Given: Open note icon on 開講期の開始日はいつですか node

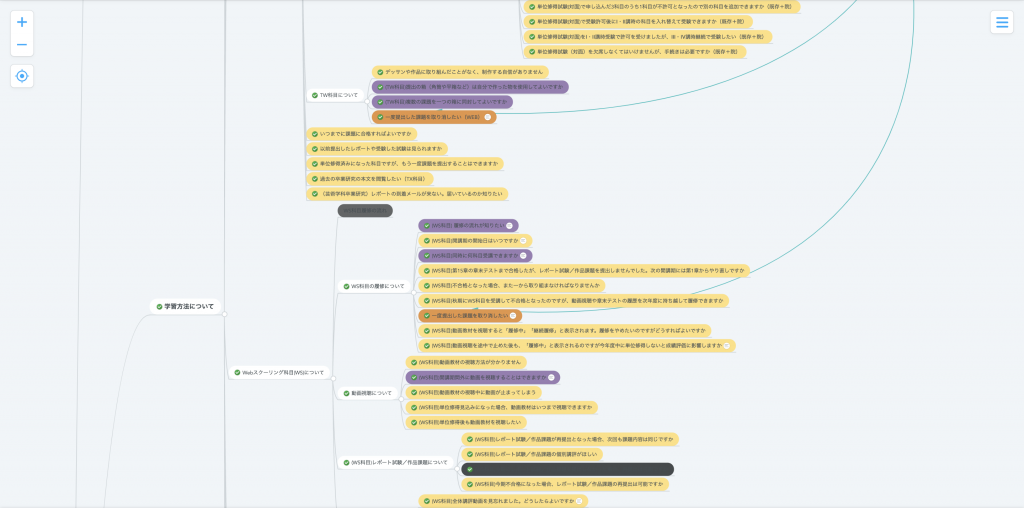Looking at the screenshot, I should click(523, 241).
